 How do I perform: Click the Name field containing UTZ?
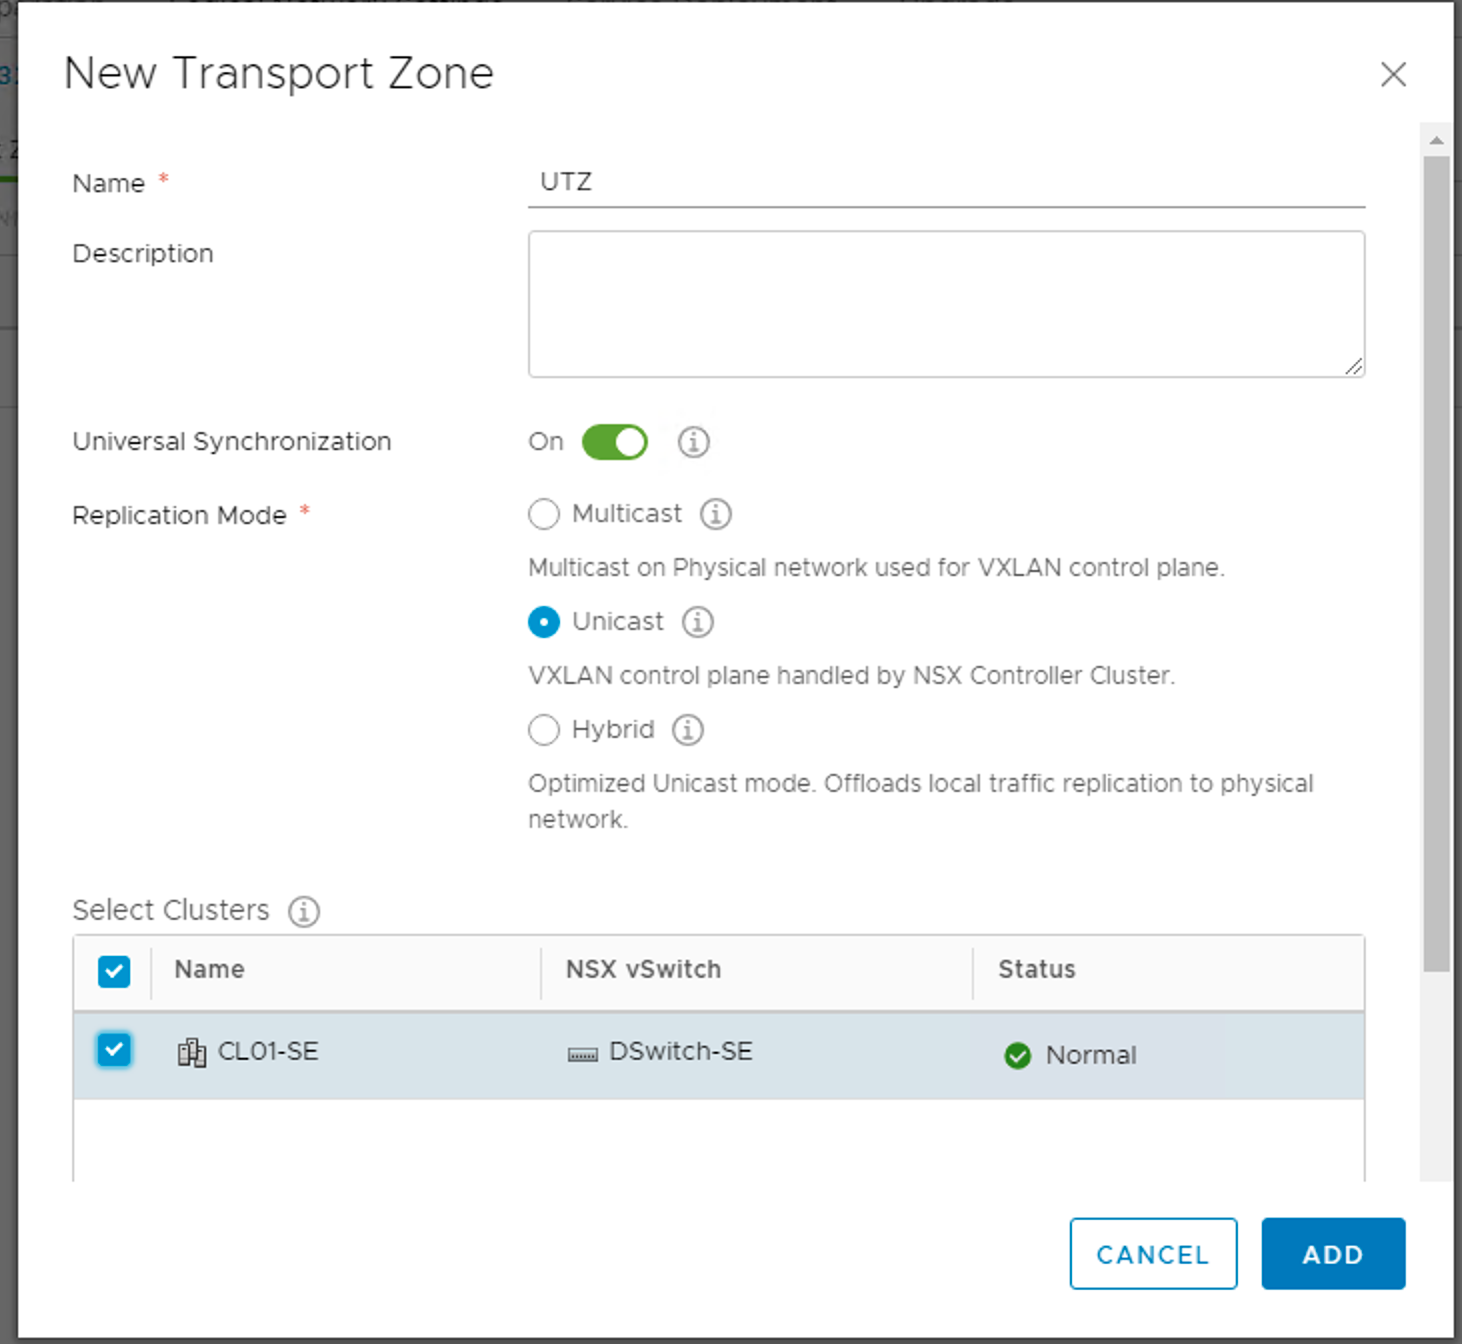pos(945,182)
